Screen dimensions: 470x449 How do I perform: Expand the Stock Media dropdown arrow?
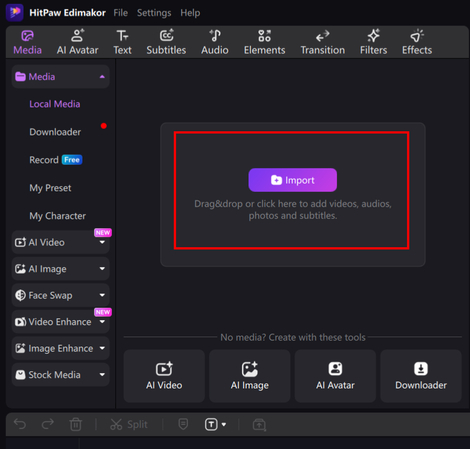tap(102, 375)
